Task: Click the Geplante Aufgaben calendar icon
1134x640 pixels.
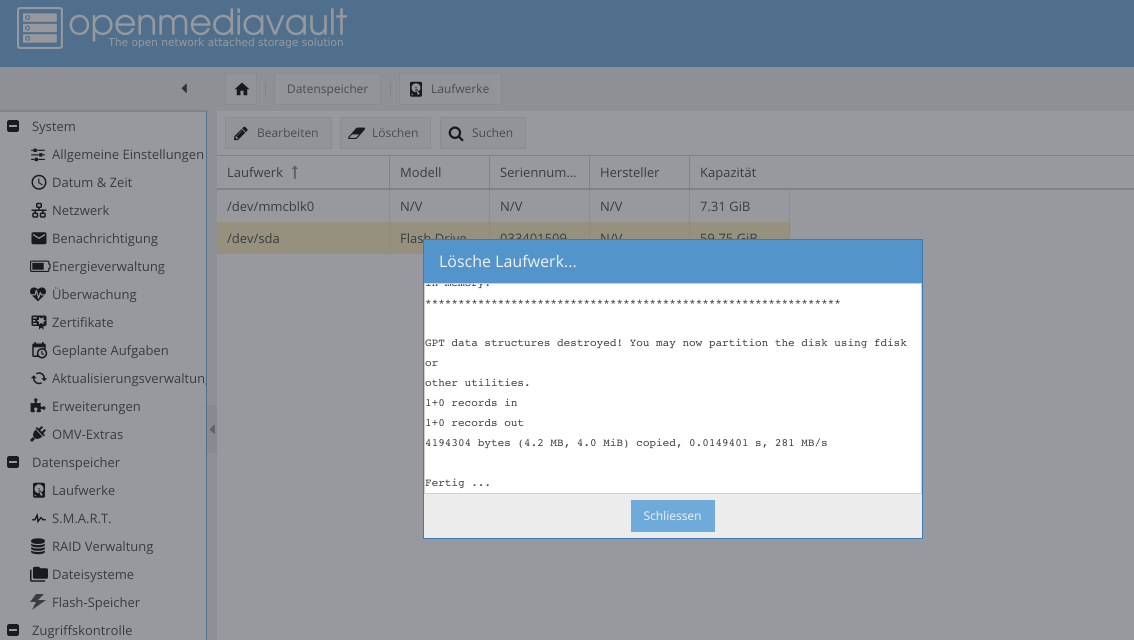Action: point(39,350)
